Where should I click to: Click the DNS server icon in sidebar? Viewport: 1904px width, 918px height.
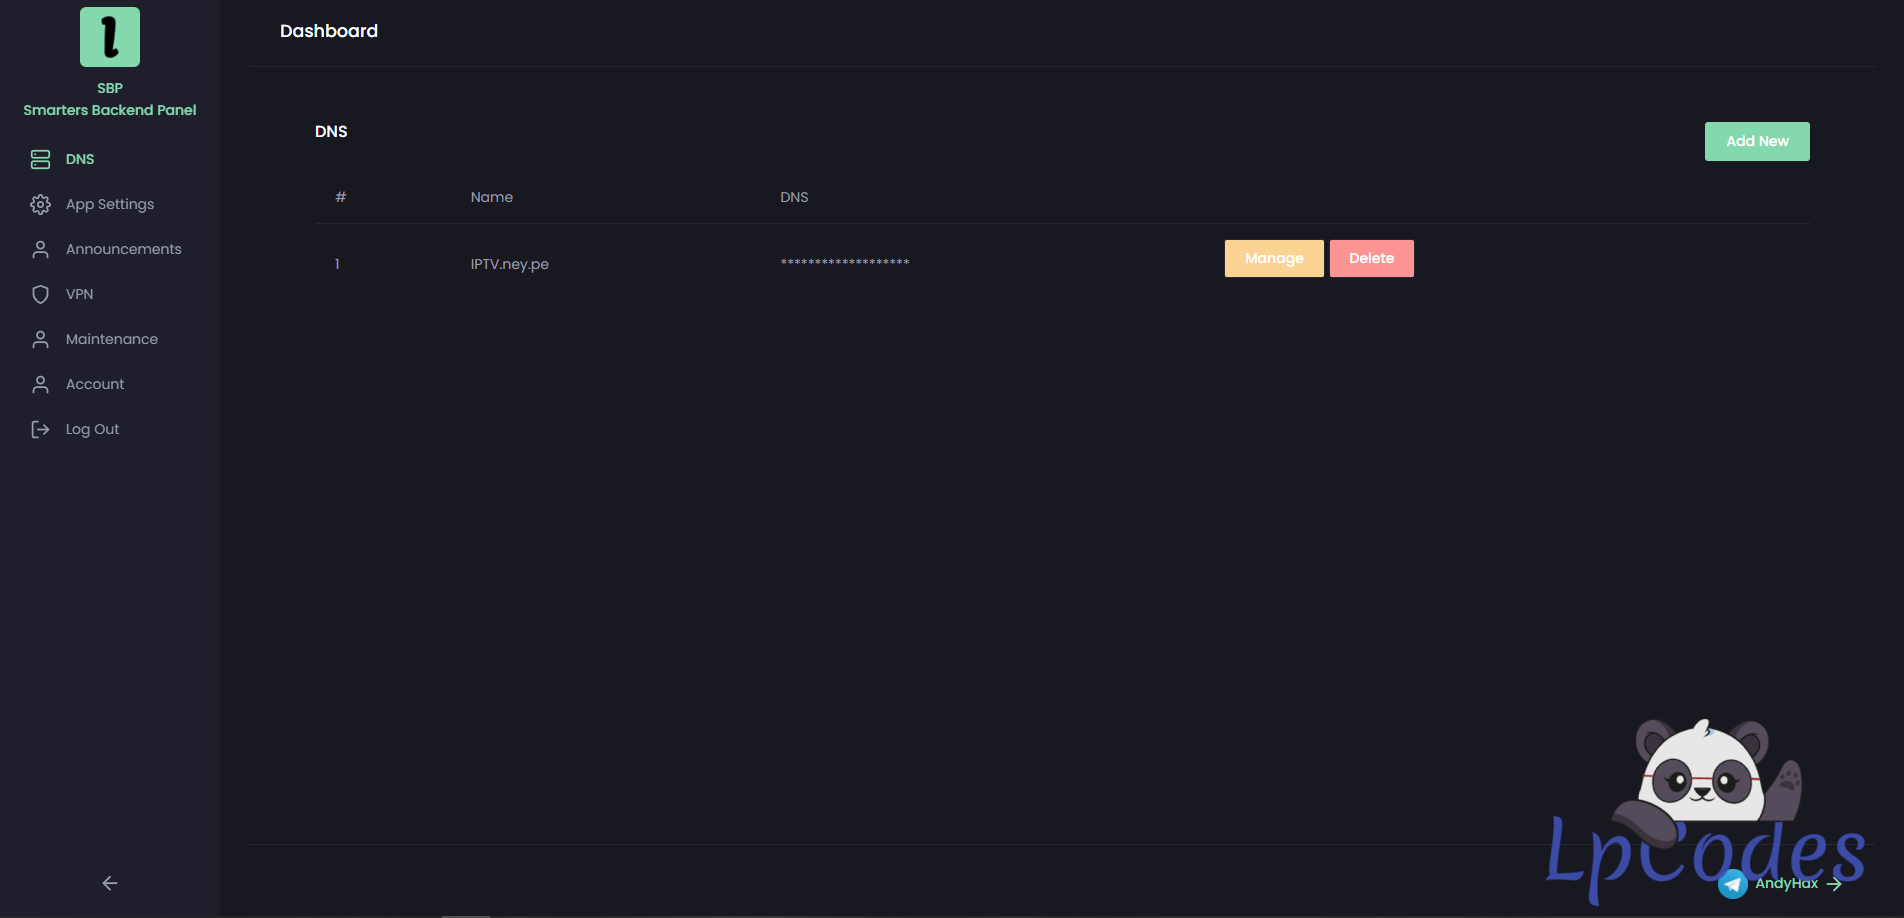click(40, 159)
